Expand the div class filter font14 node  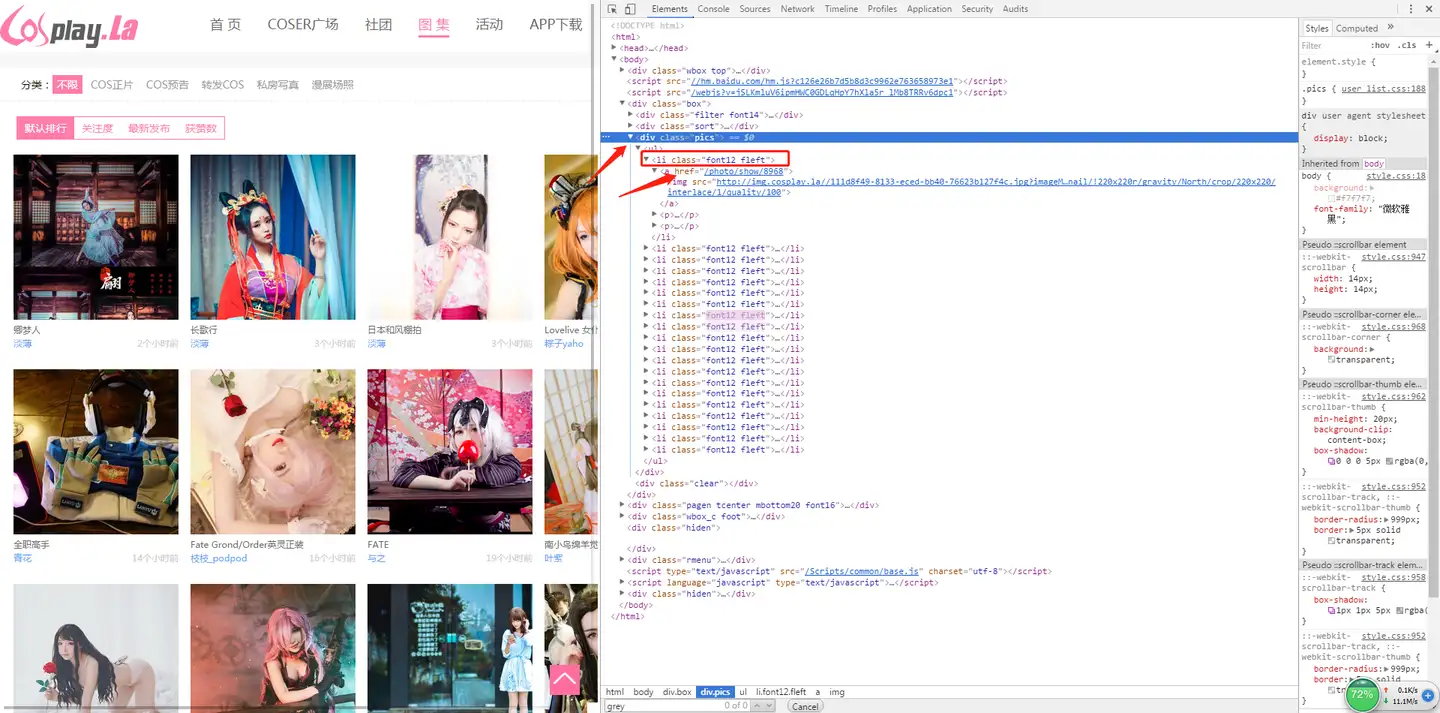pyautogui.click(x=631, y=115)
